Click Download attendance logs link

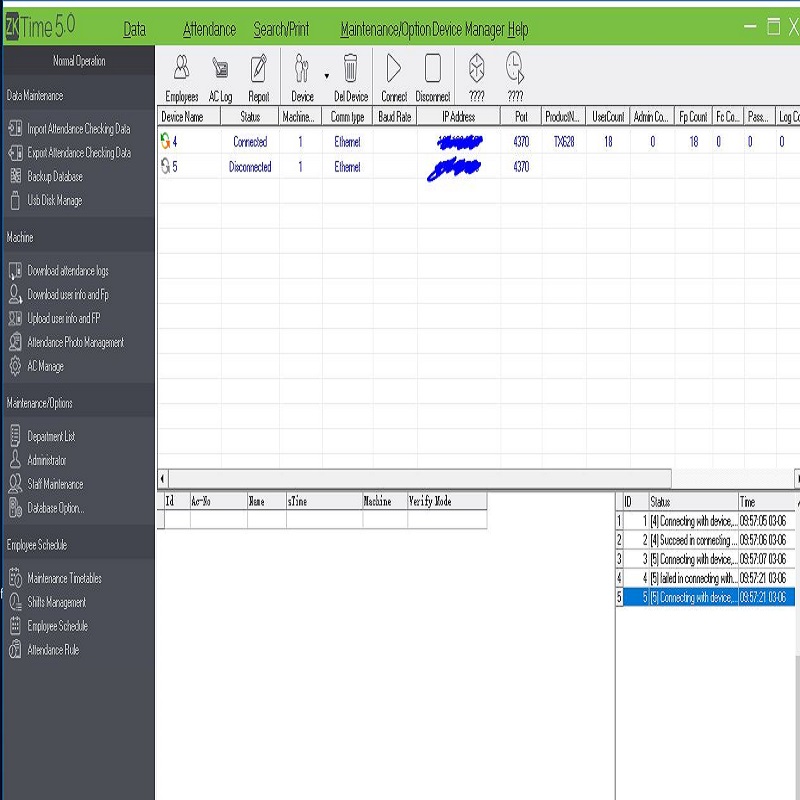(x=68, y=271)
